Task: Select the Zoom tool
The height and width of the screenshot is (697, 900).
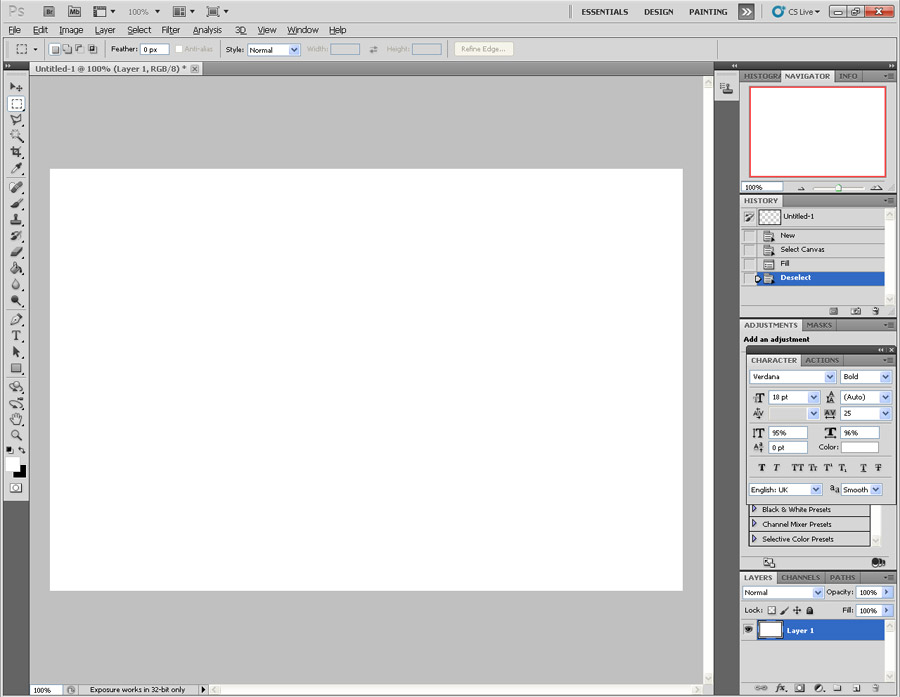Action: pos(16,435)
